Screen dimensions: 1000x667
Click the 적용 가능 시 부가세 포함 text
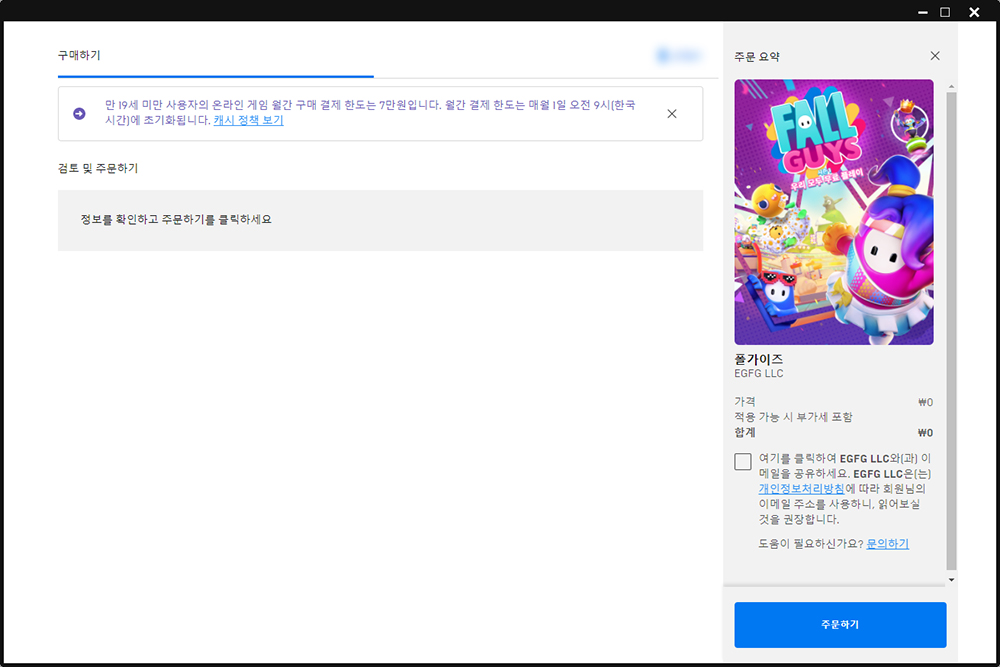coord(793,417)
